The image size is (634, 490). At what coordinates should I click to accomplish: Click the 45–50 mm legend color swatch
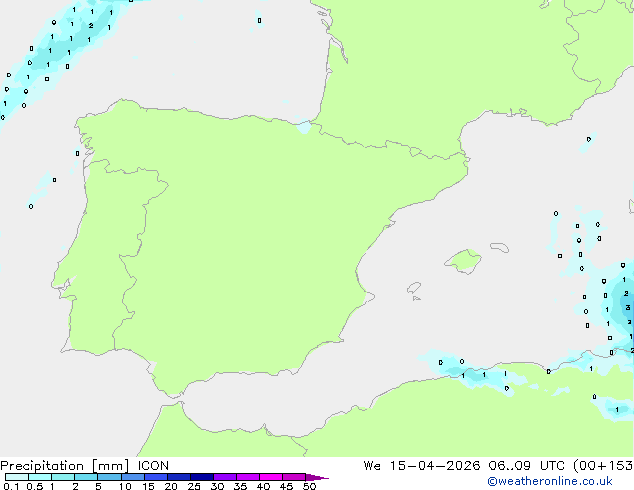(x=294, y=477)
